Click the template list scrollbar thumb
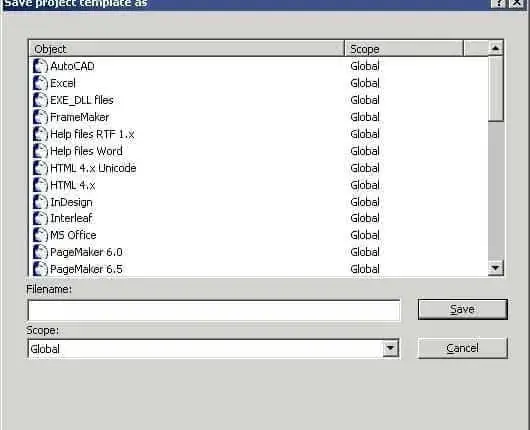 point(496,89)
